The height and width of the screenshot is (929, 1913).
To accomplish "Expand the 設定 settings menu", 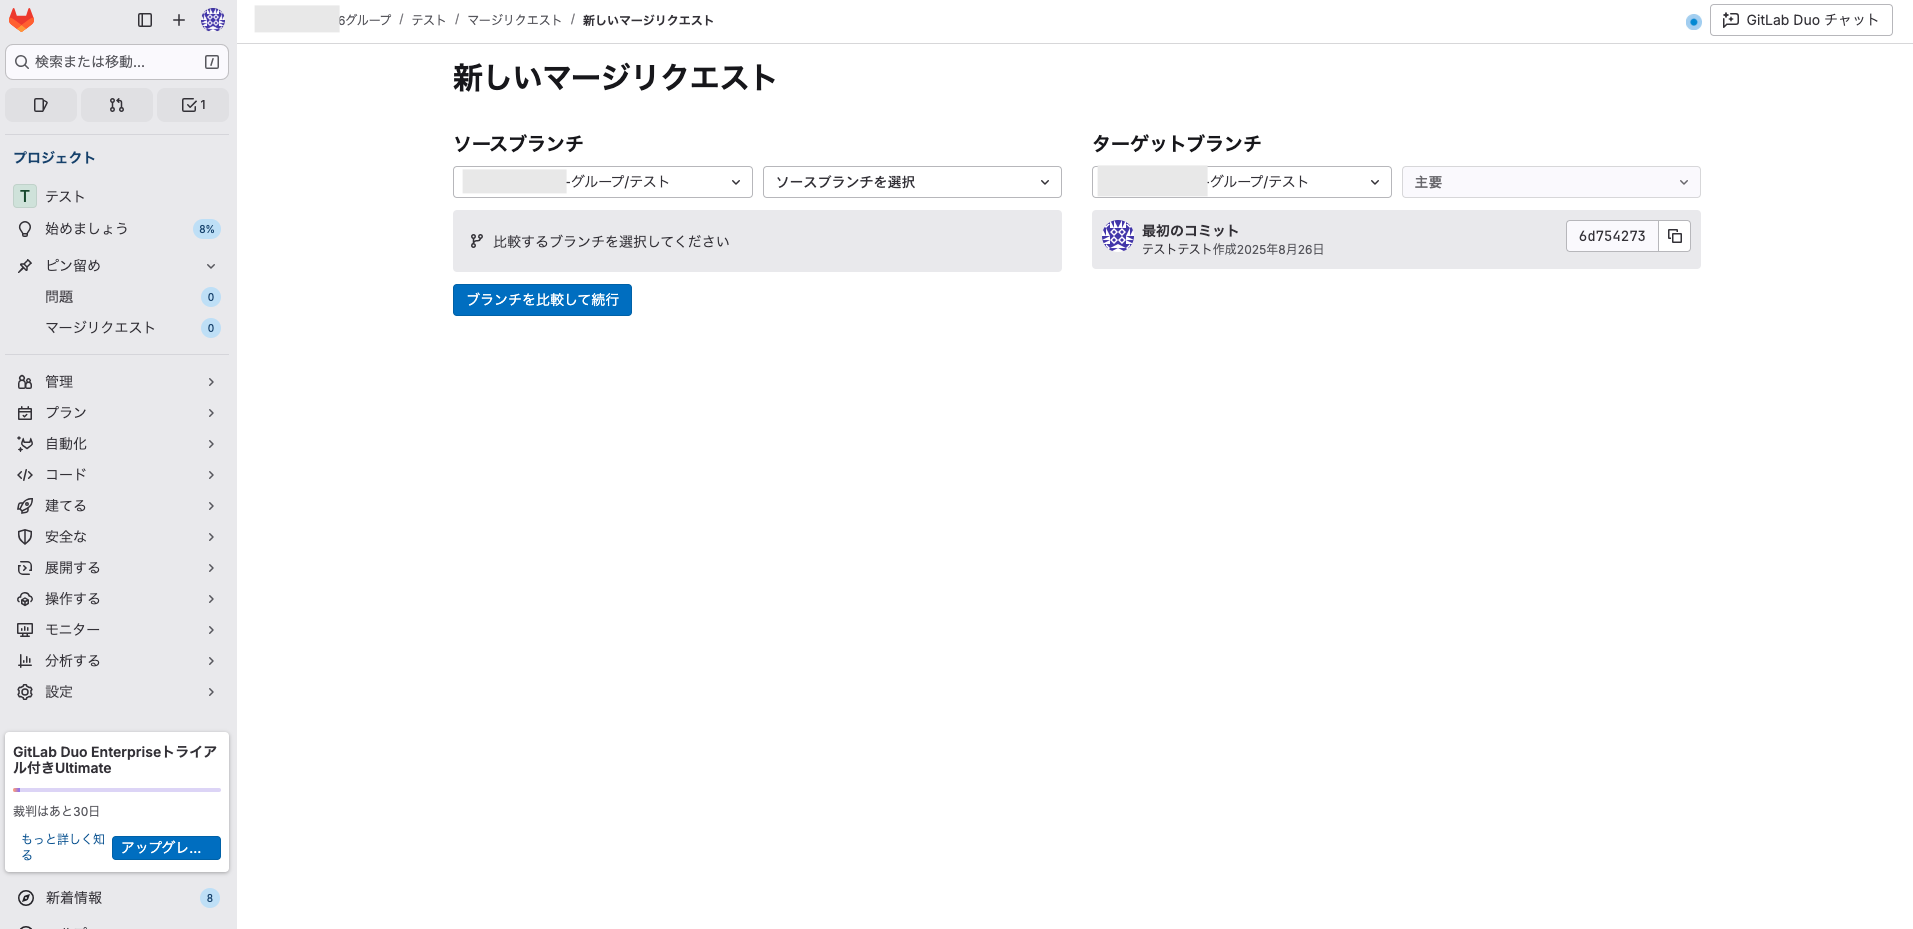I will (117, 692).
